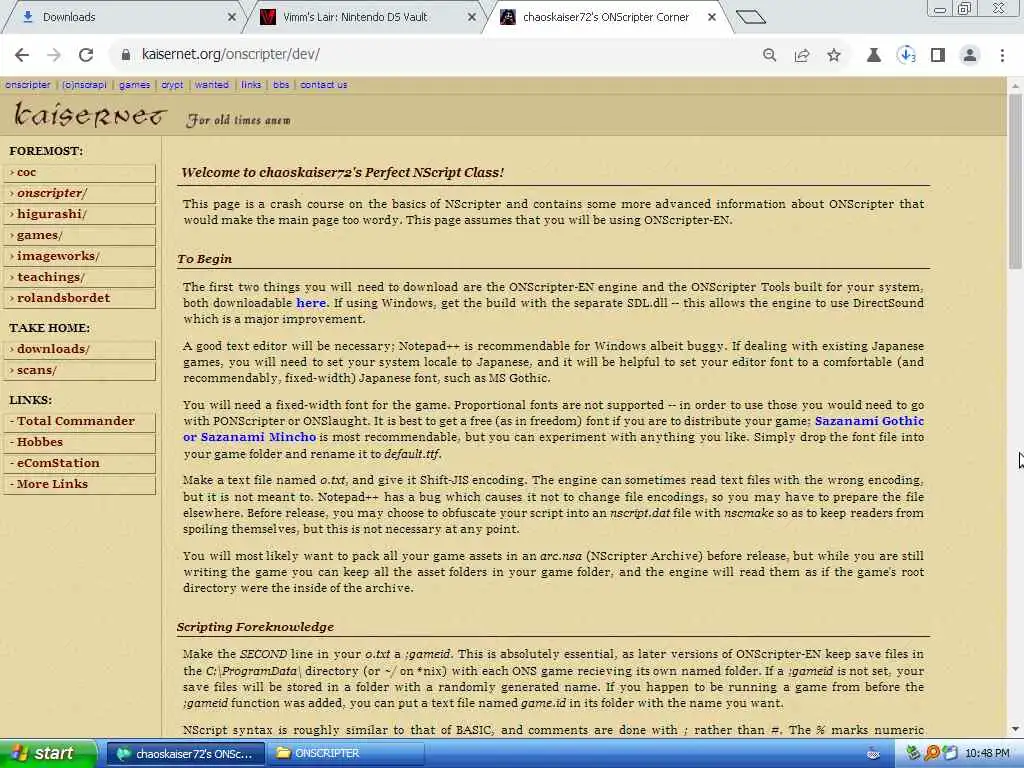Open the wanted top nav link
1024x768 pixels.
pos(212,85)
